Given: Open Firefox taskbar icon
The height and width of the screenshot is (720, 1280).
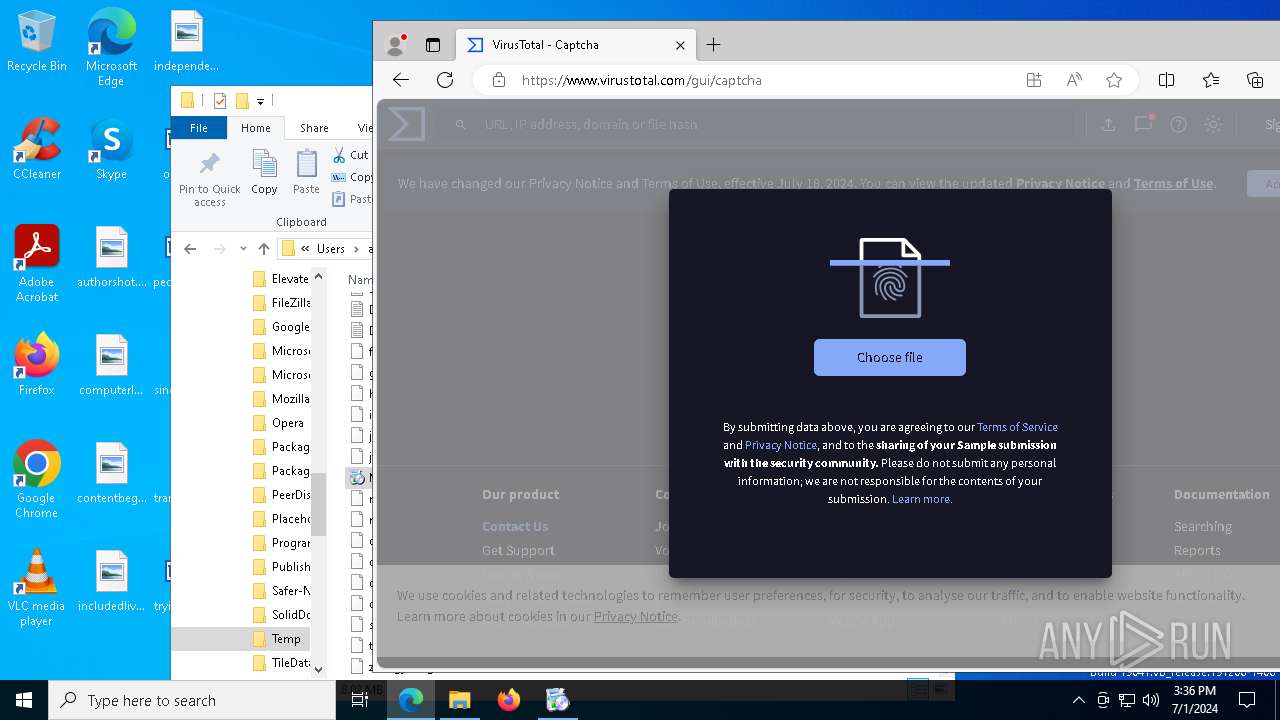Looking at the screenshot, I should tap(508, 700).
